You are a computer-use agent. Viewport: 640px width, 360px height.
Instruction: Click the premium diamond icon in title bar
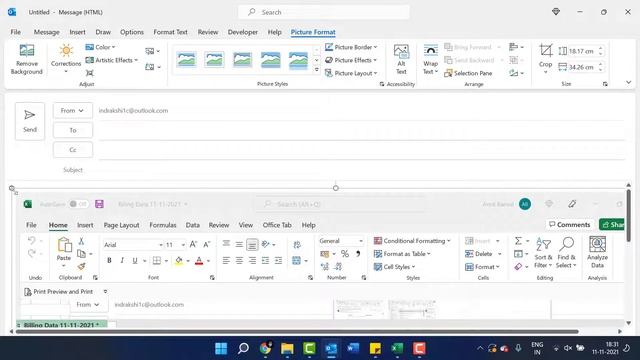click(556, 12)
